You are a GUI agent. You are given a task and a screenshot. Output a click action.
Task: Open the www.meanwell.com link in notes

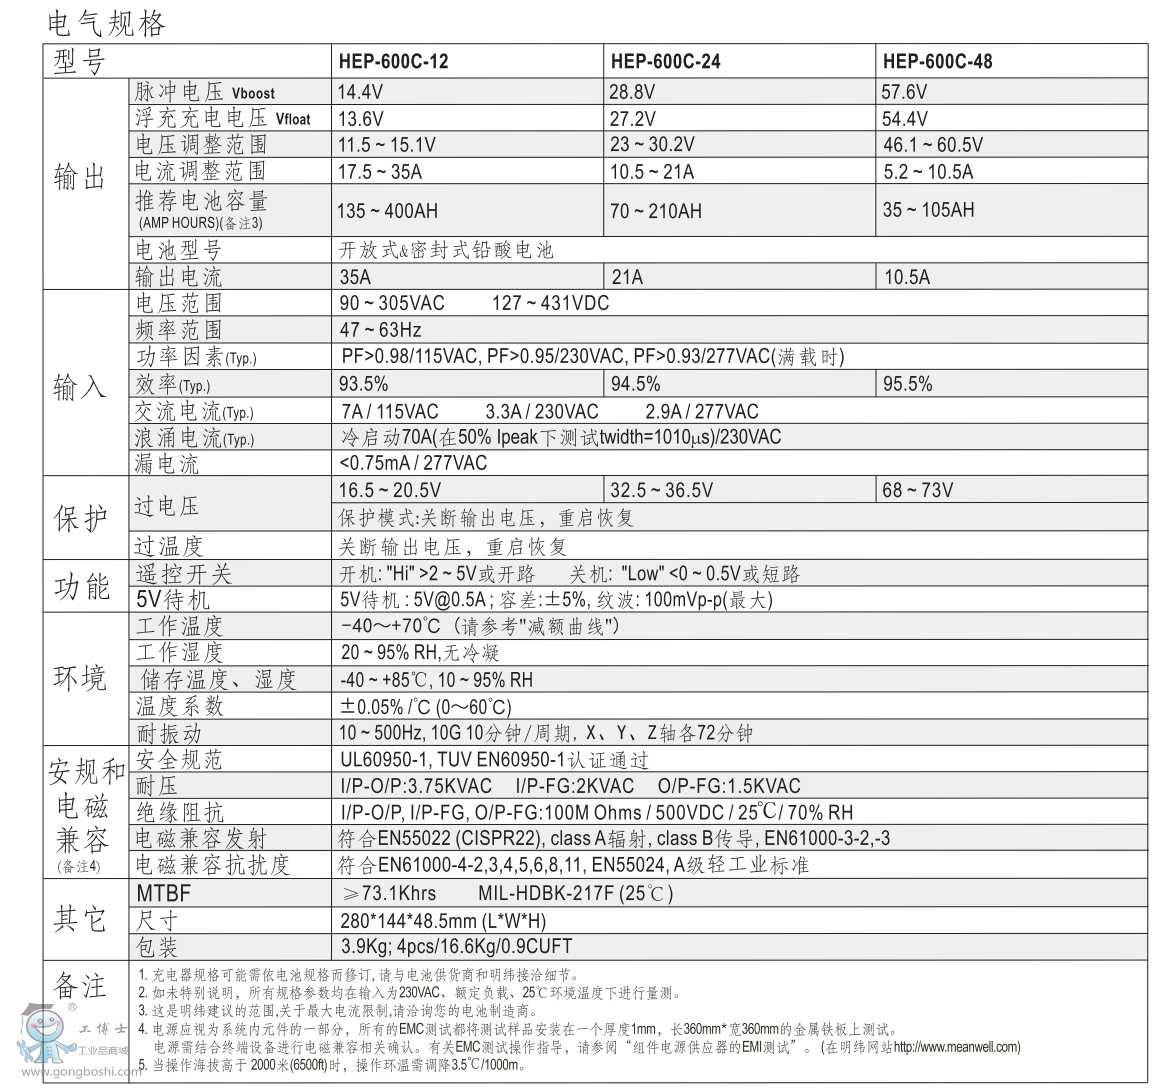pos(956,1047)
